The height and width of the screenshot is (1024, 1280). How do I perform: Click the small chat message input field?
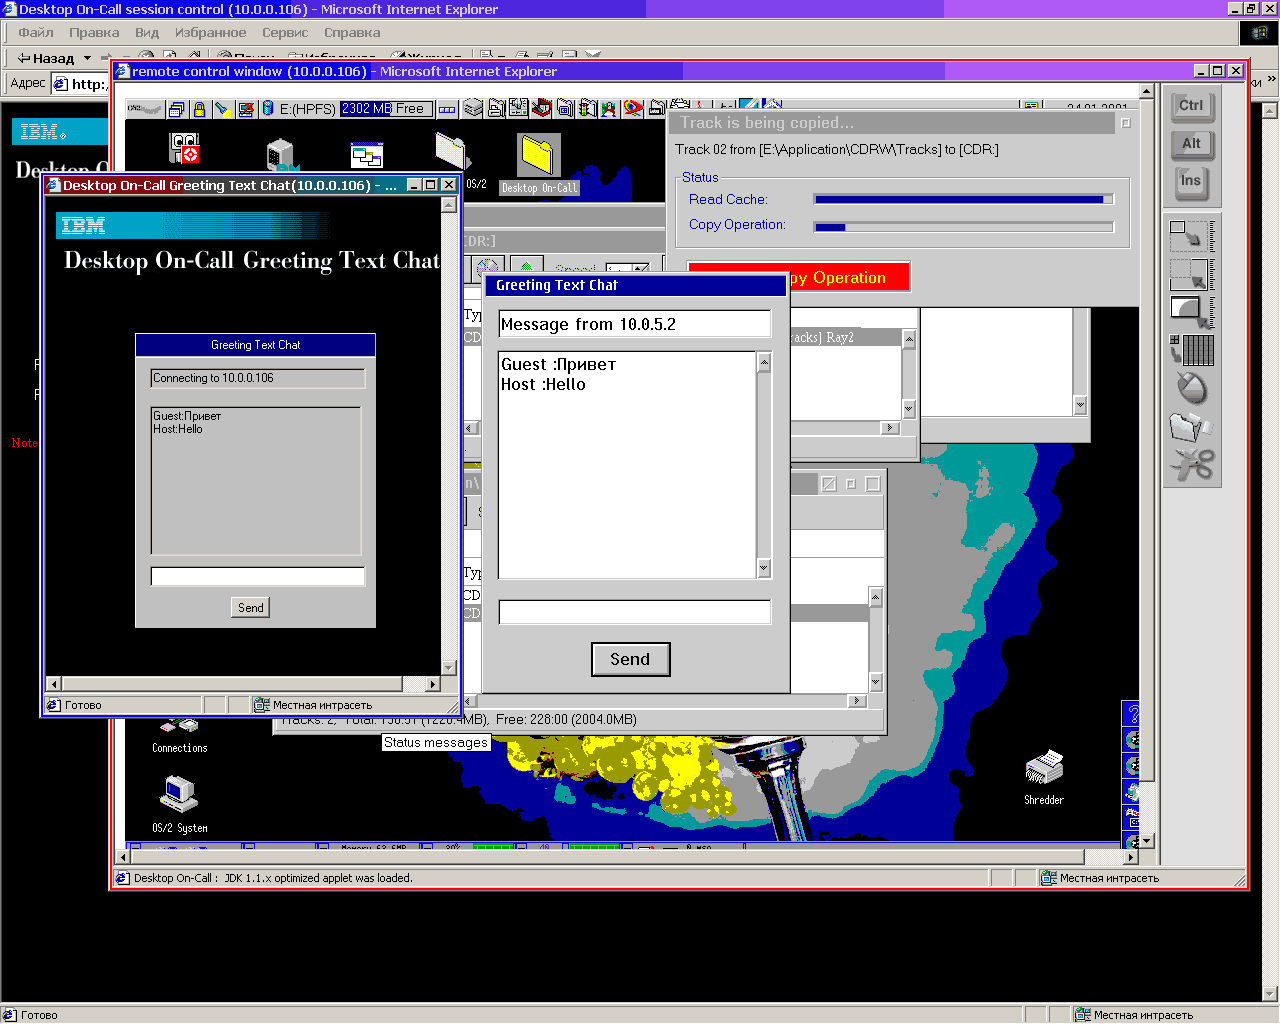[x=257, y=576]
